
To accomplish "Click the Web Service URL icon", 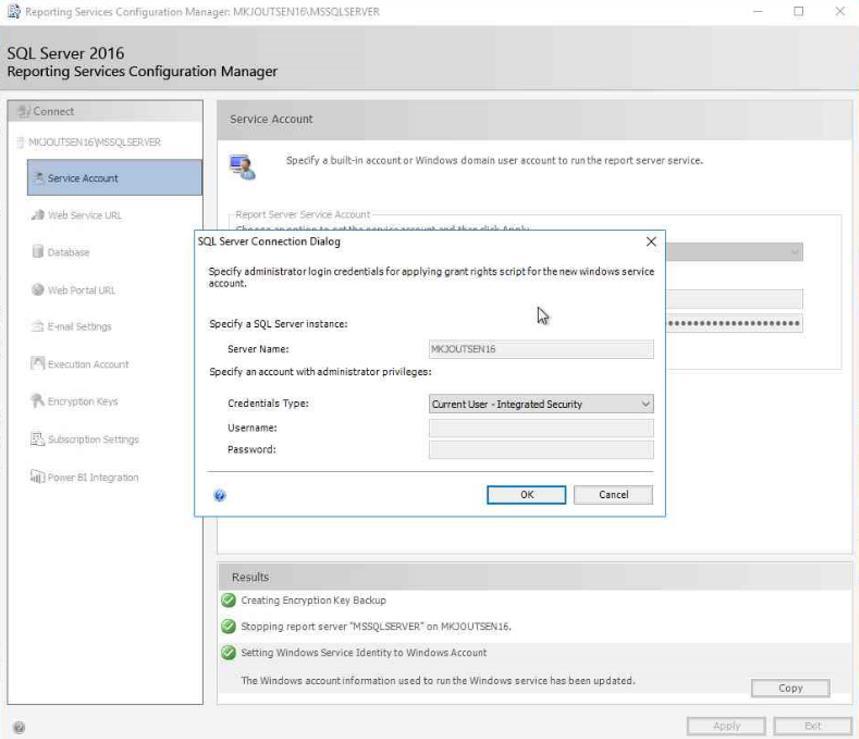I will 38,215.
